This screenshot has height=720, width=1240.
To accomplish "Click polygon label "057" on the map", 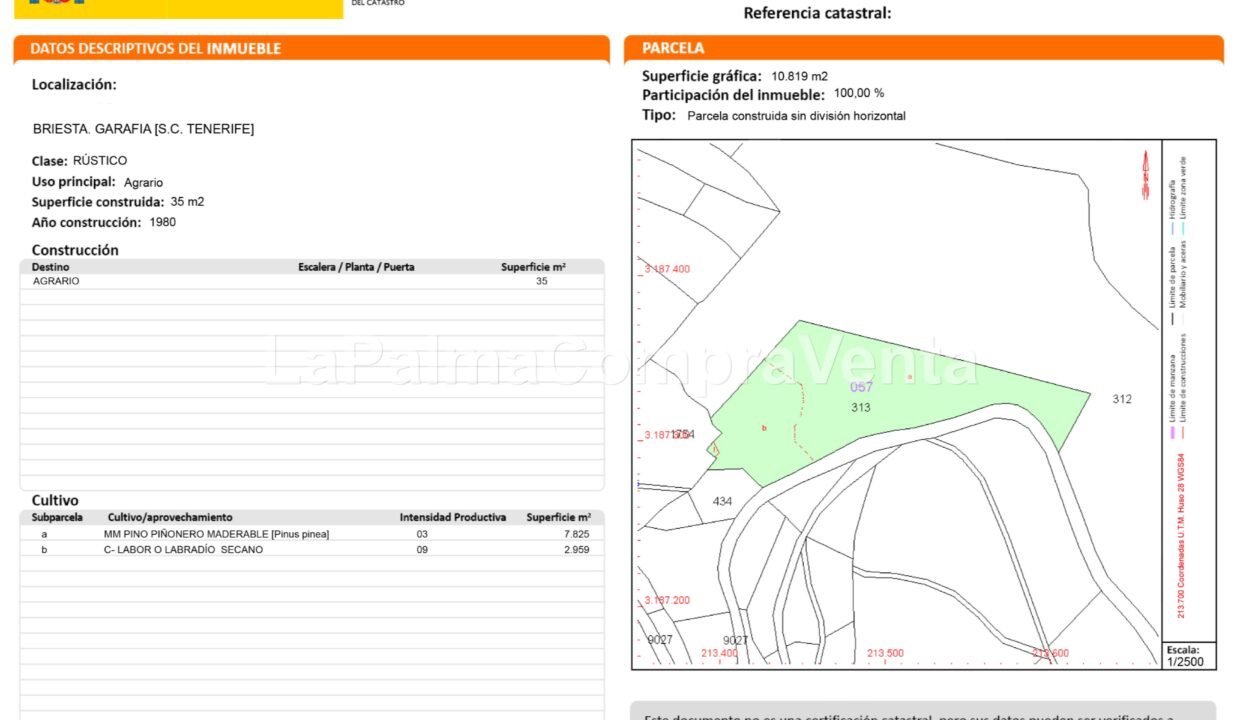I will 861,387.
